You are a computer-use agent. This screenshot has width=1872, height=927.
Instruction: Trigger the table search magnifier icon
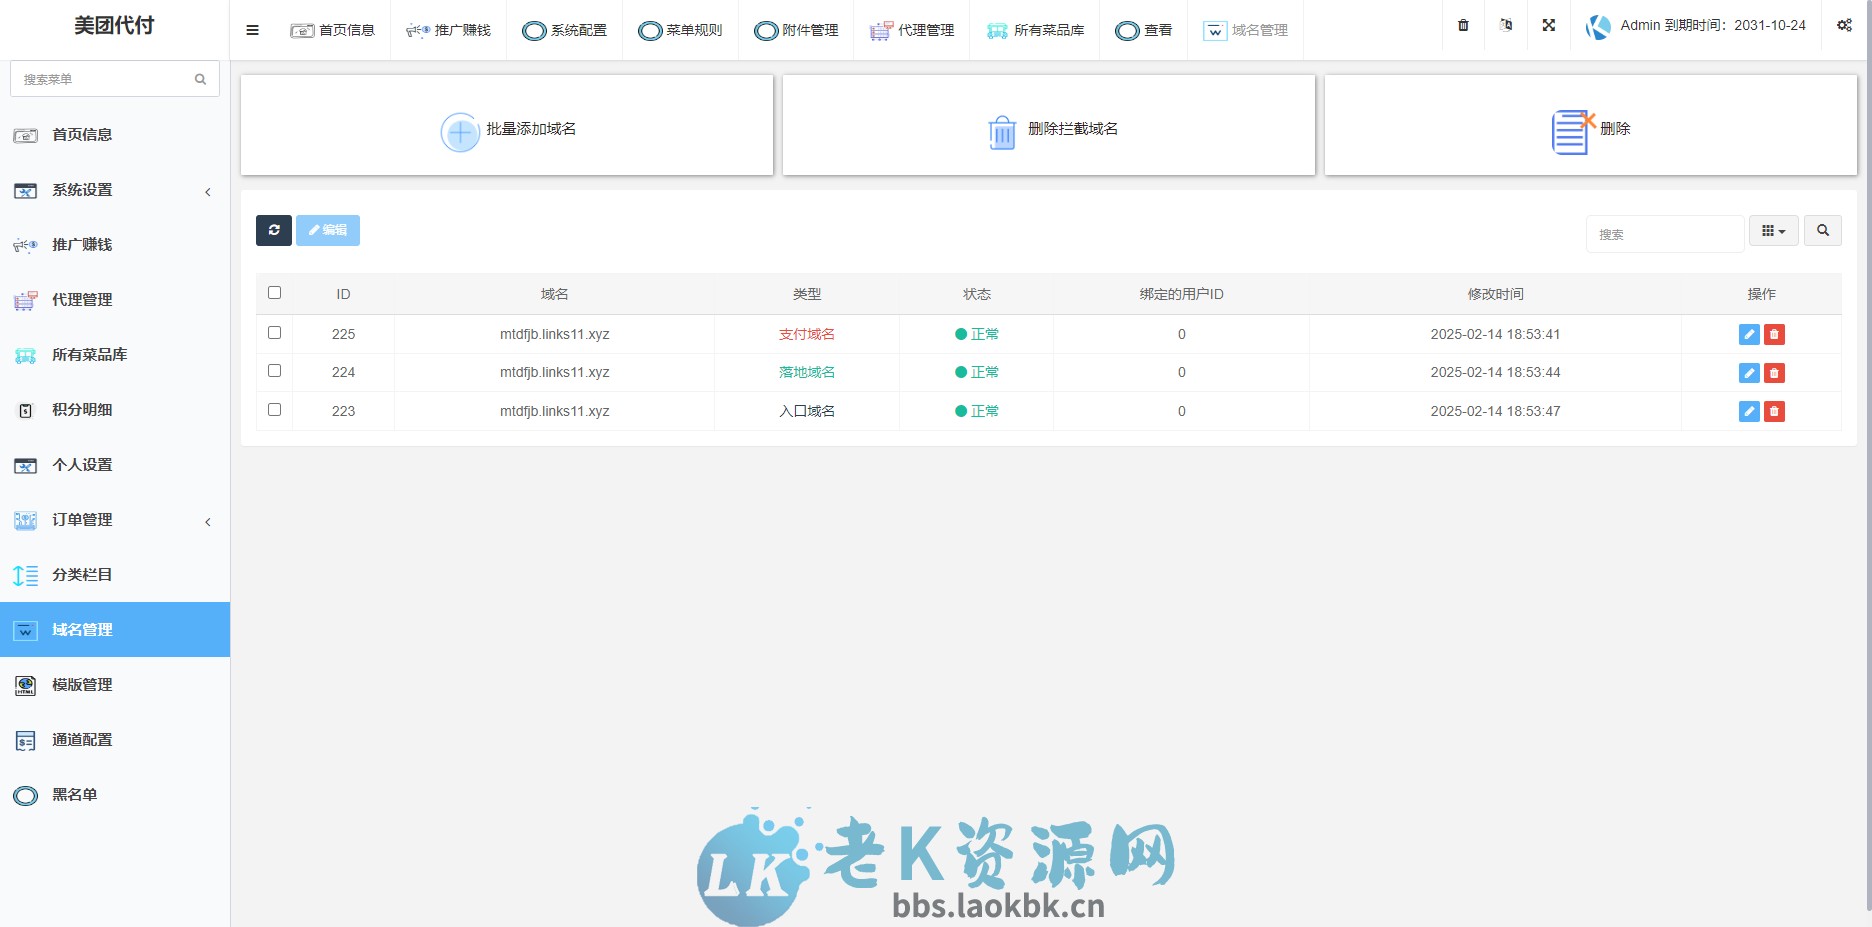1823,230
